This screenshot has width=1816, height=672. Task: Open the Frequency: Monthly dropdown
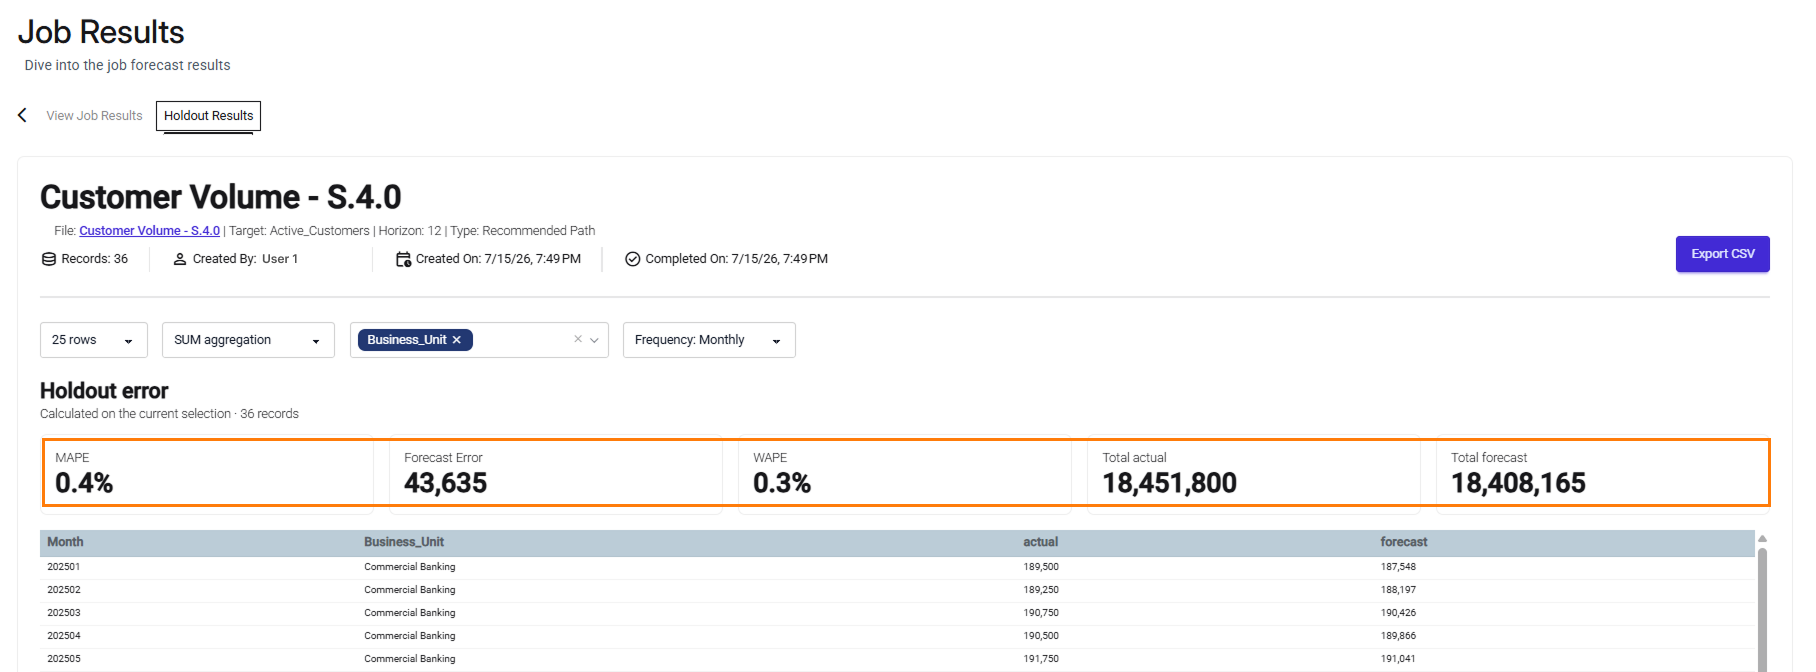pos(709,340)
